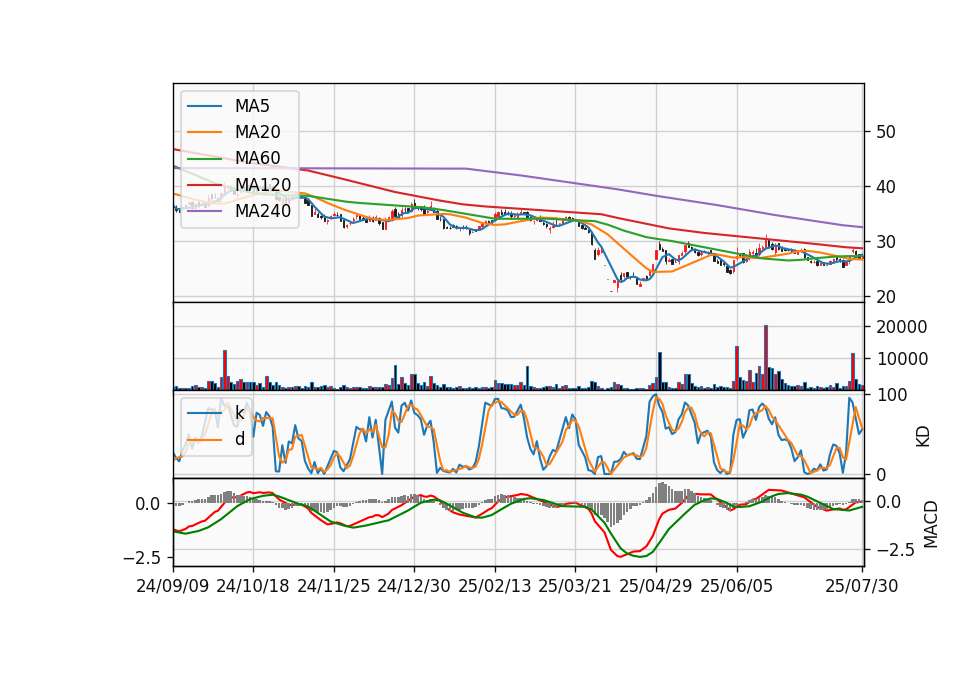Click the 24/11/25 date label

click(334, 586)
